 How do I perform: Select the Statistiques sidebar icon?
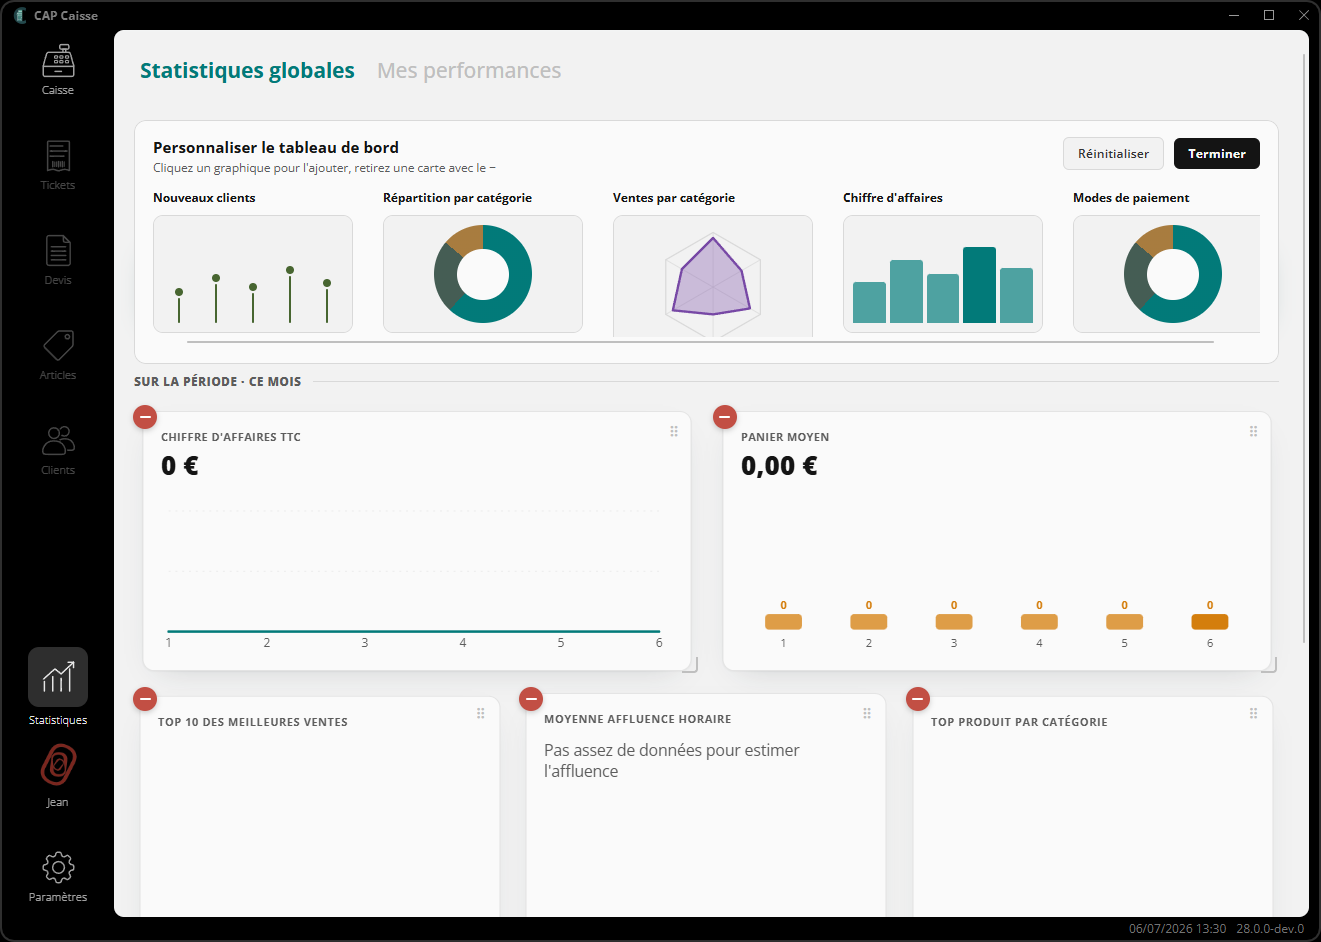pyautogui.click(x=58, y=677)
